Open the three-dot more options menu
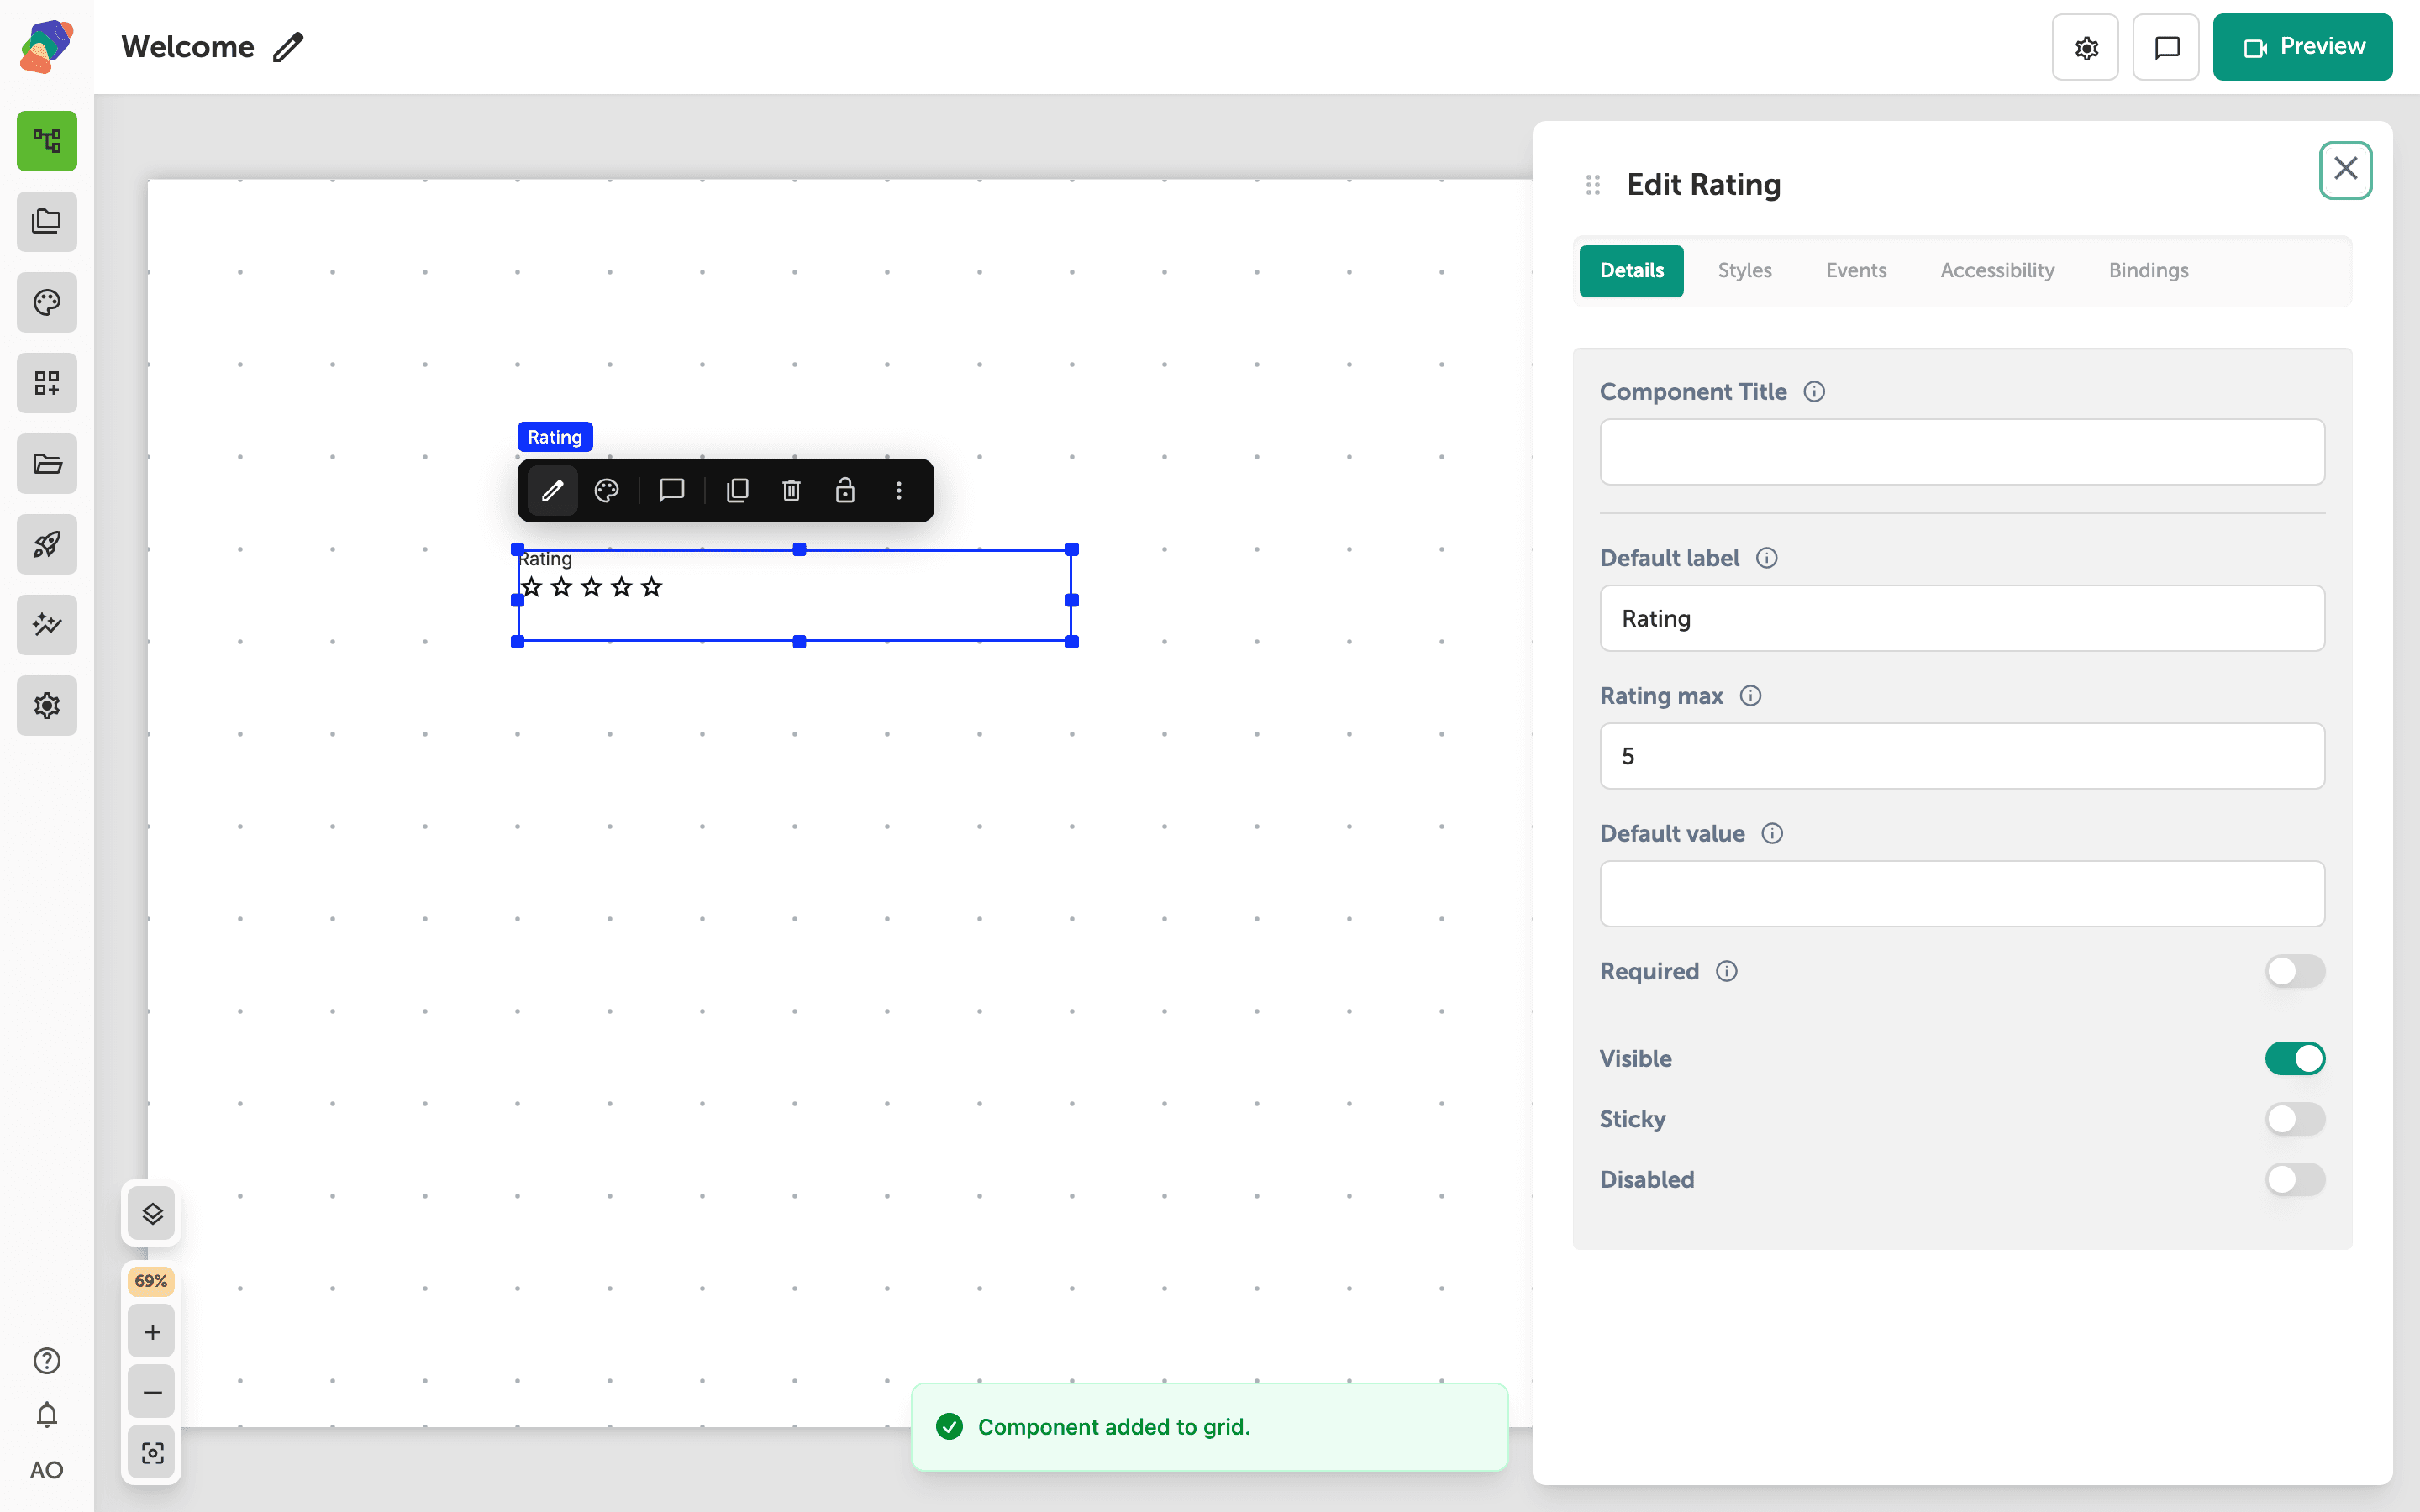Image resolution: width=2420 pixels, height=1512 pixels. pos(899,490)
